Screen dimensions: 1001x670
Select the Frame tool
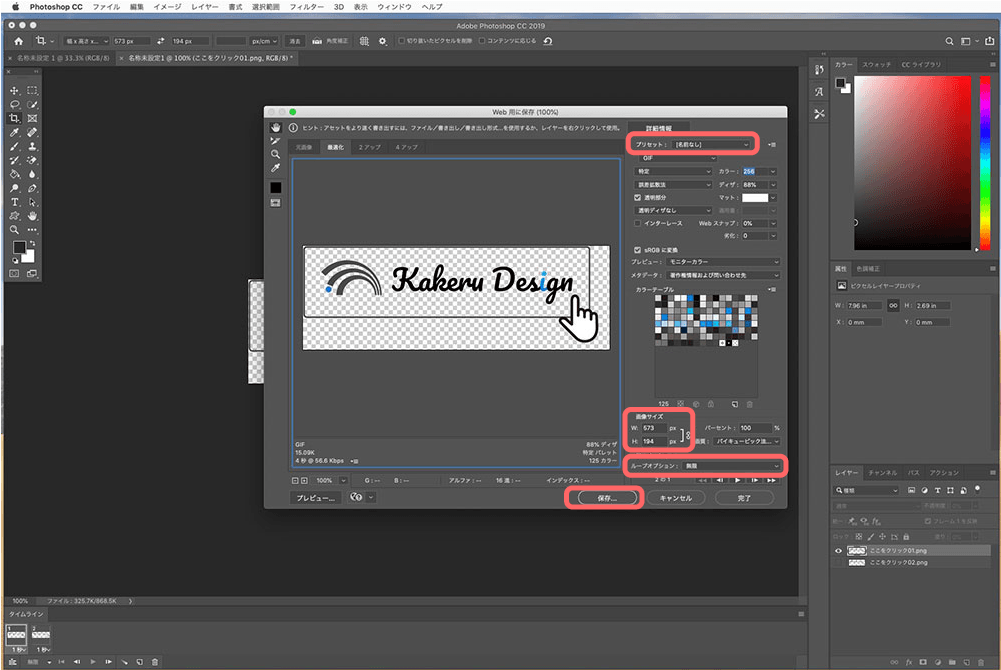click(33, 119)
